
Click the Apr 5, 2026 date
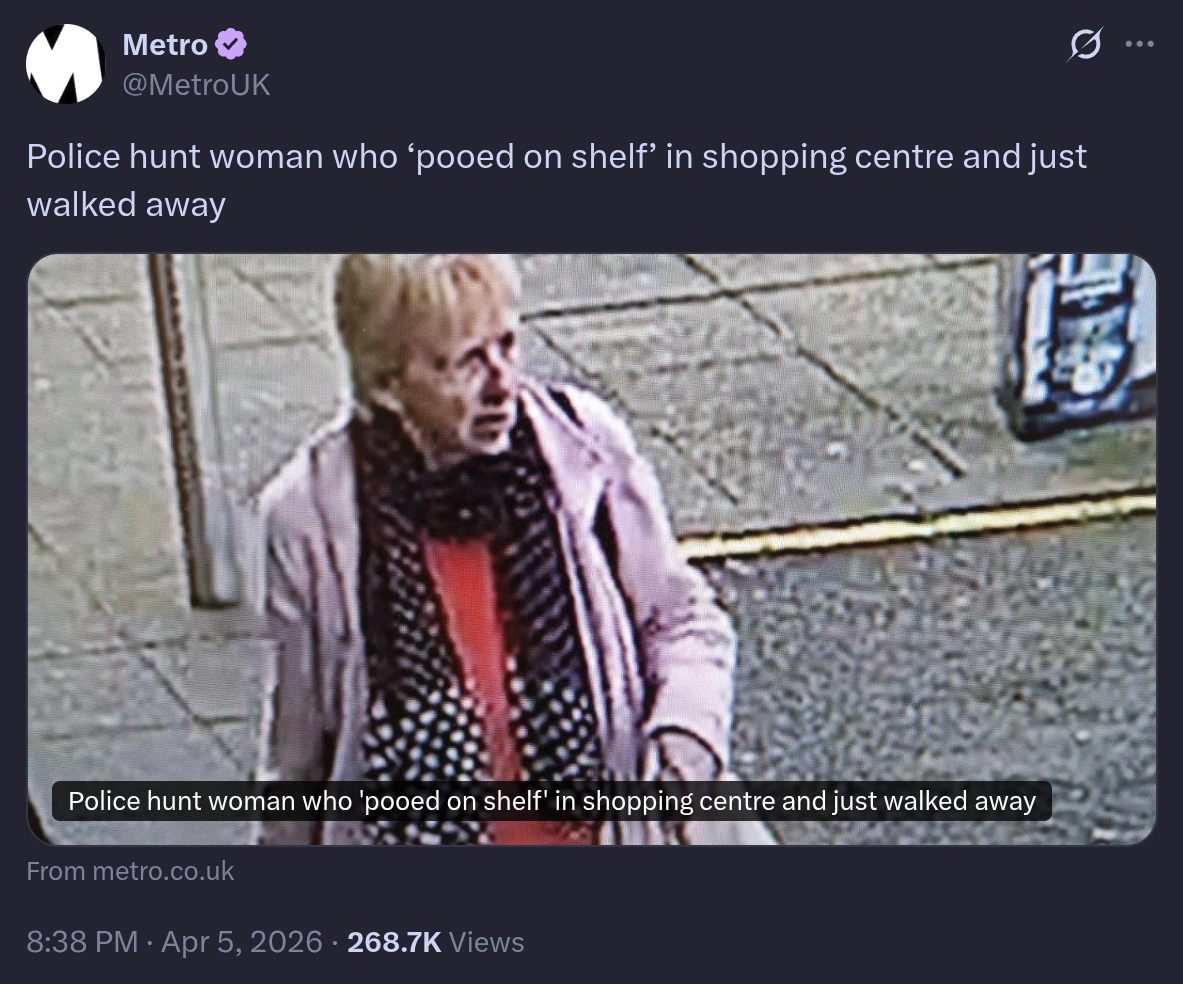(241, 942)
